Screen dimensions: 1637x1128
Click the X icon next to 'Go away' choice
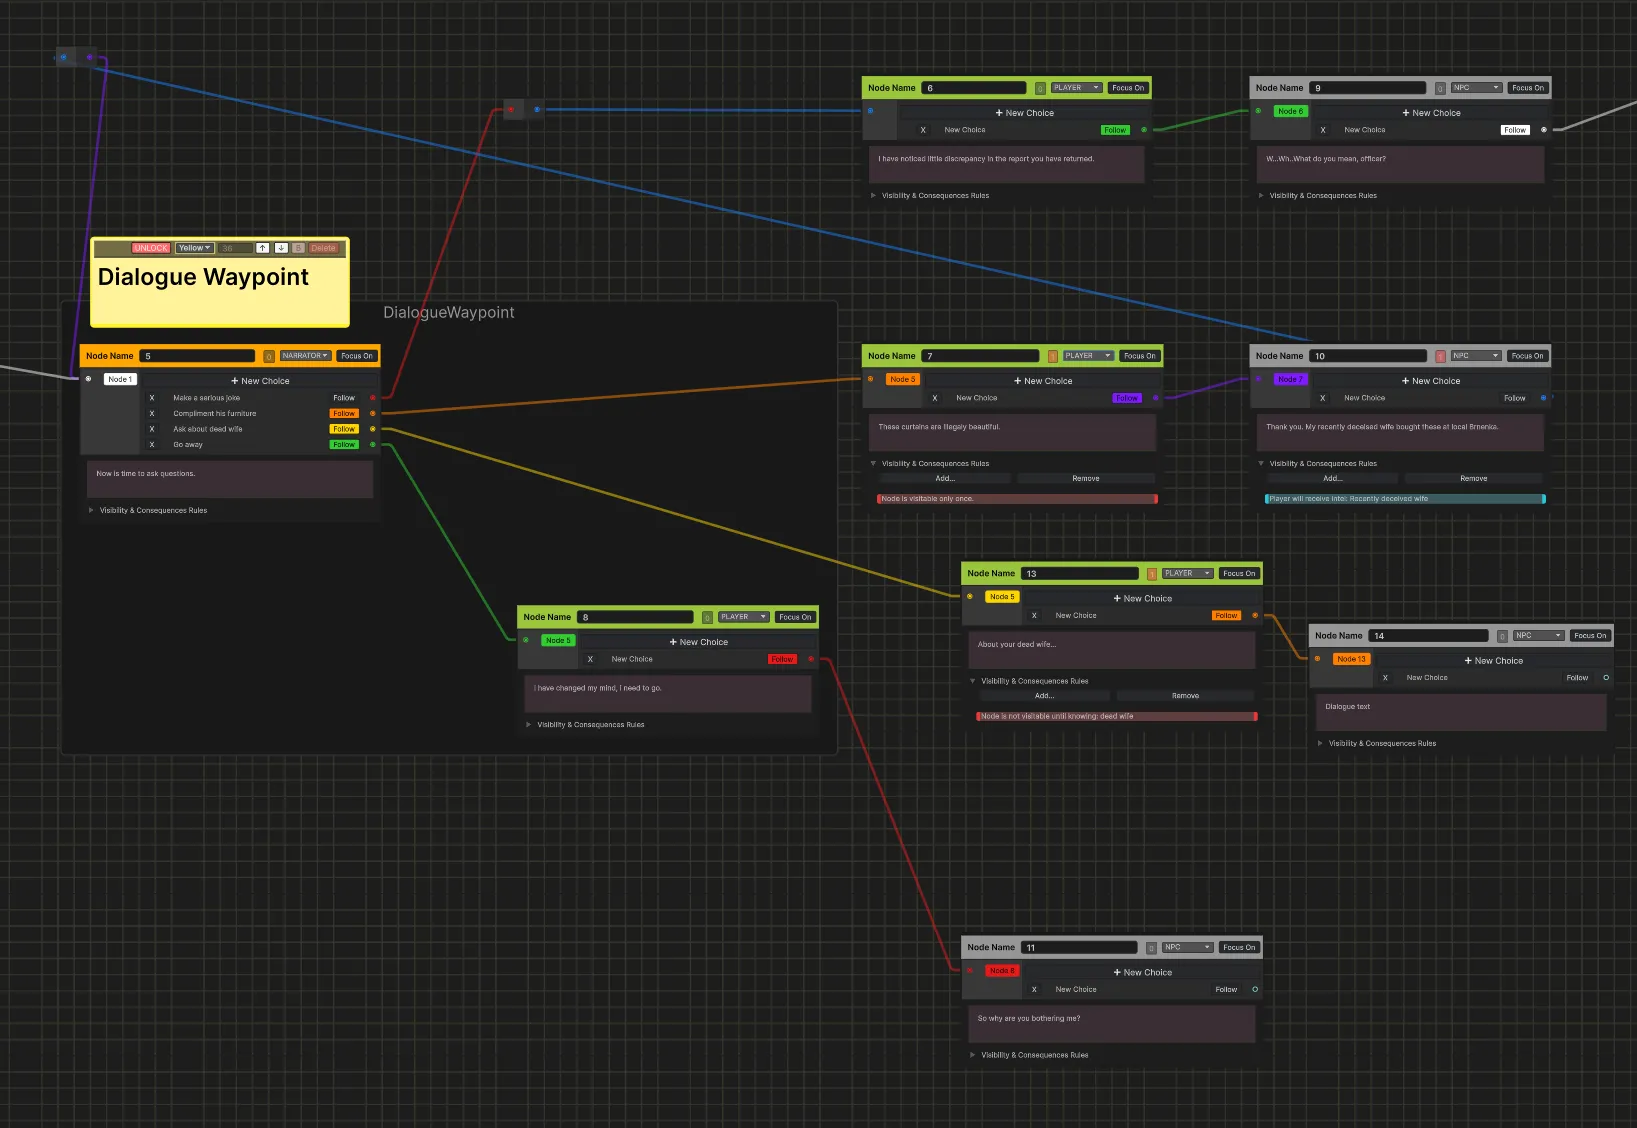coord(152,444)
